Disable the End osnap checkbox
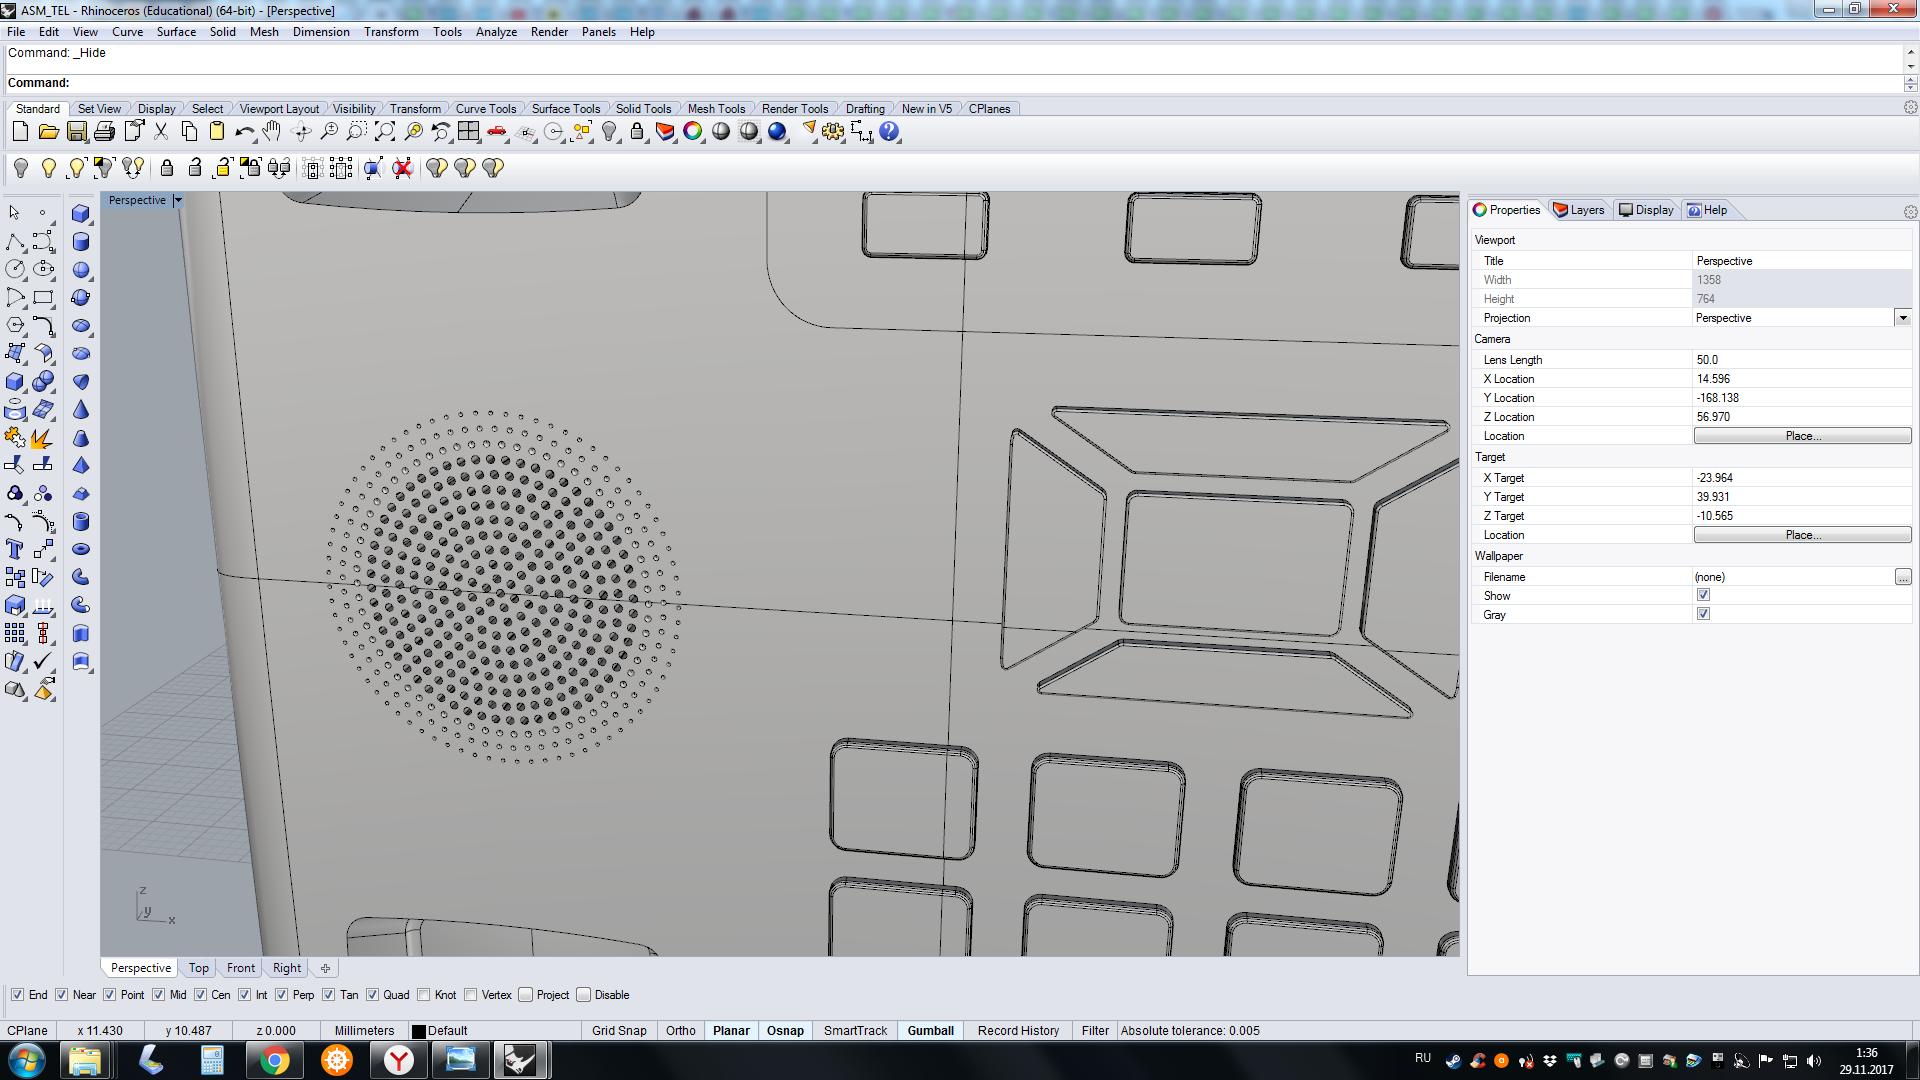The width and height of the screenshot is (1920, 1080). pyautogui.click(x=17, y=995)
